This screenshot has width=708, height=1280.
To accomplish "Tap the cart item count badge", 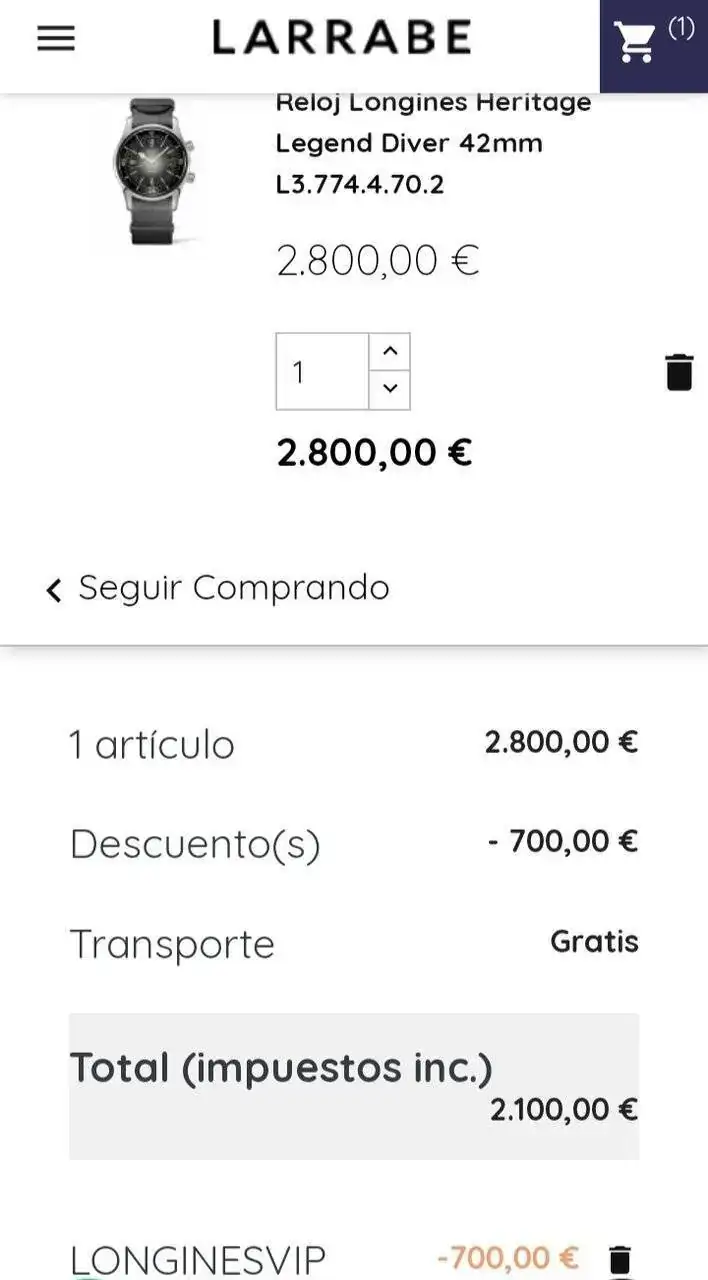I will (681, 28).
